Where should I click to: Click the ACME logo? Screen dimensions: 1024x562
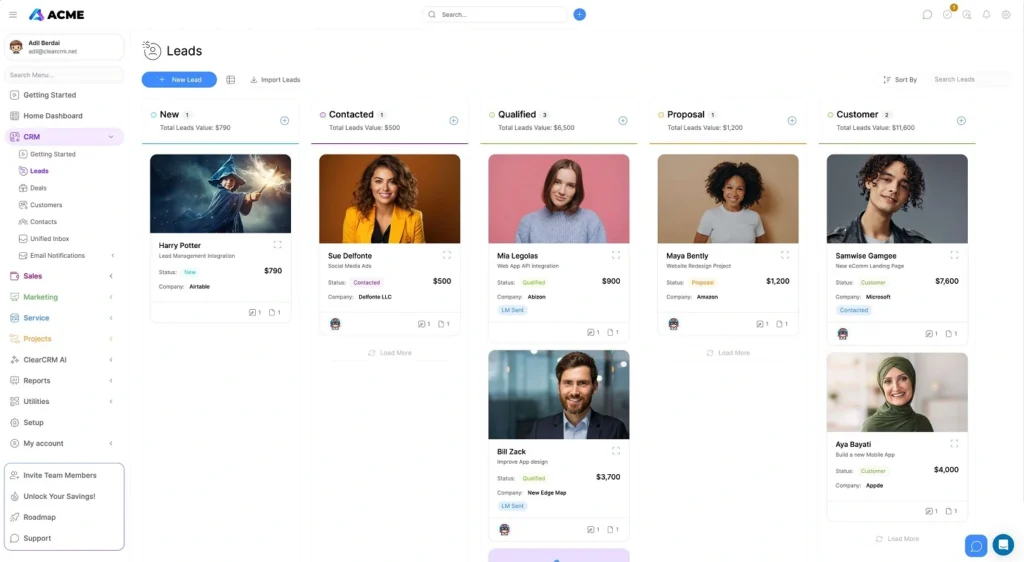[57, 14]
